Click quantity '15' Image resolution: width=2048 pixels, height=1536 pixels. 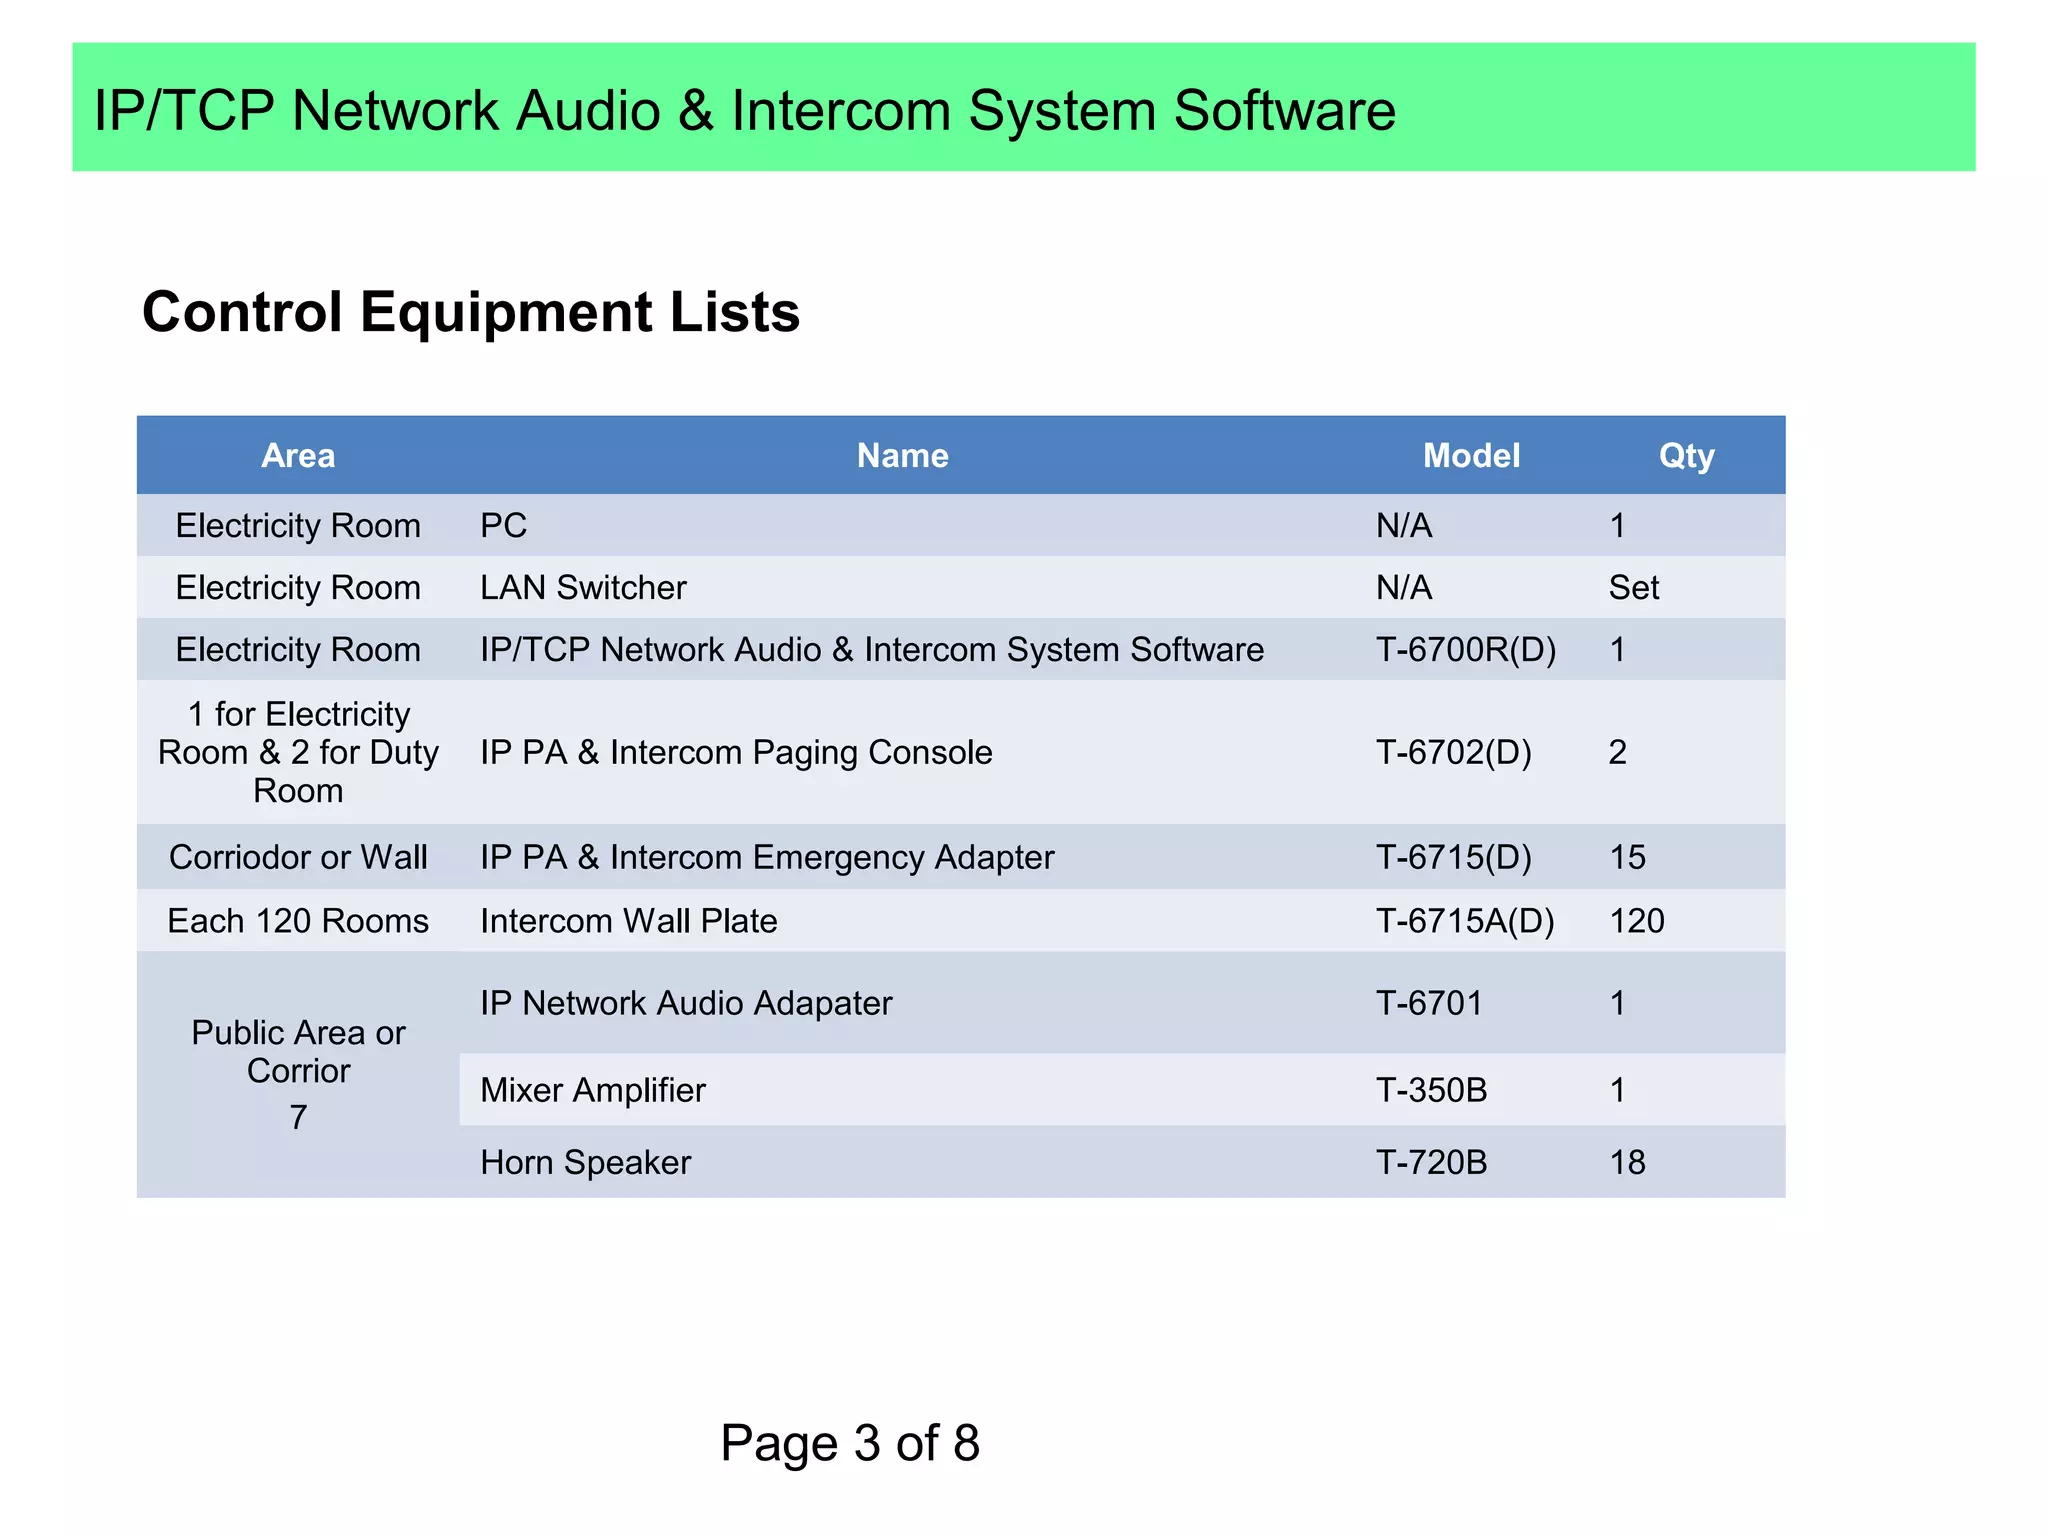1627,857
